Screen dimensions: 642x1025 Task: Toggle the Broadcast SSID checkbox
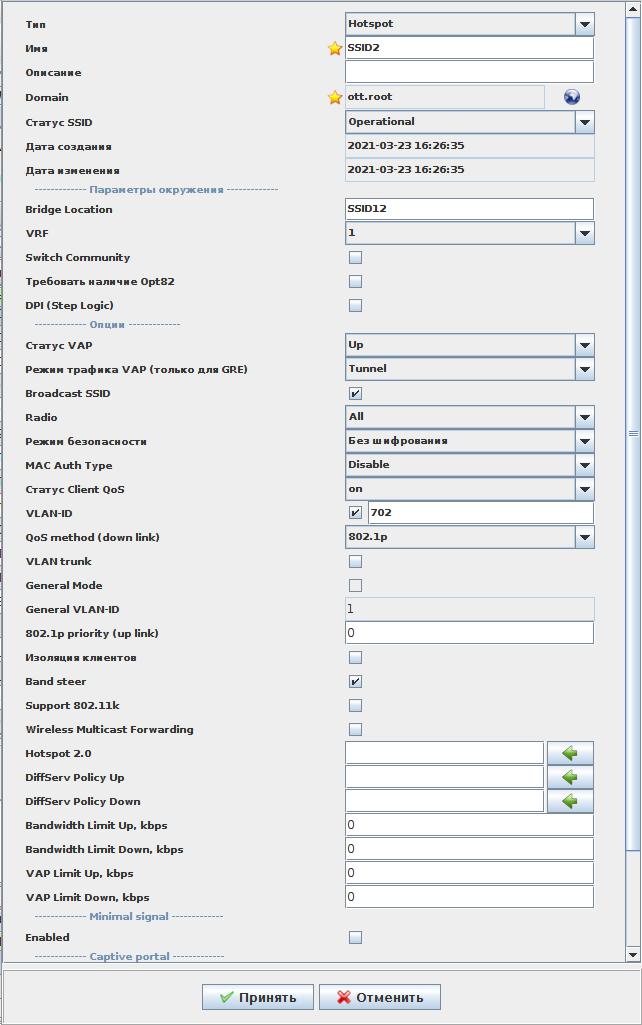[x=355, y=394]
